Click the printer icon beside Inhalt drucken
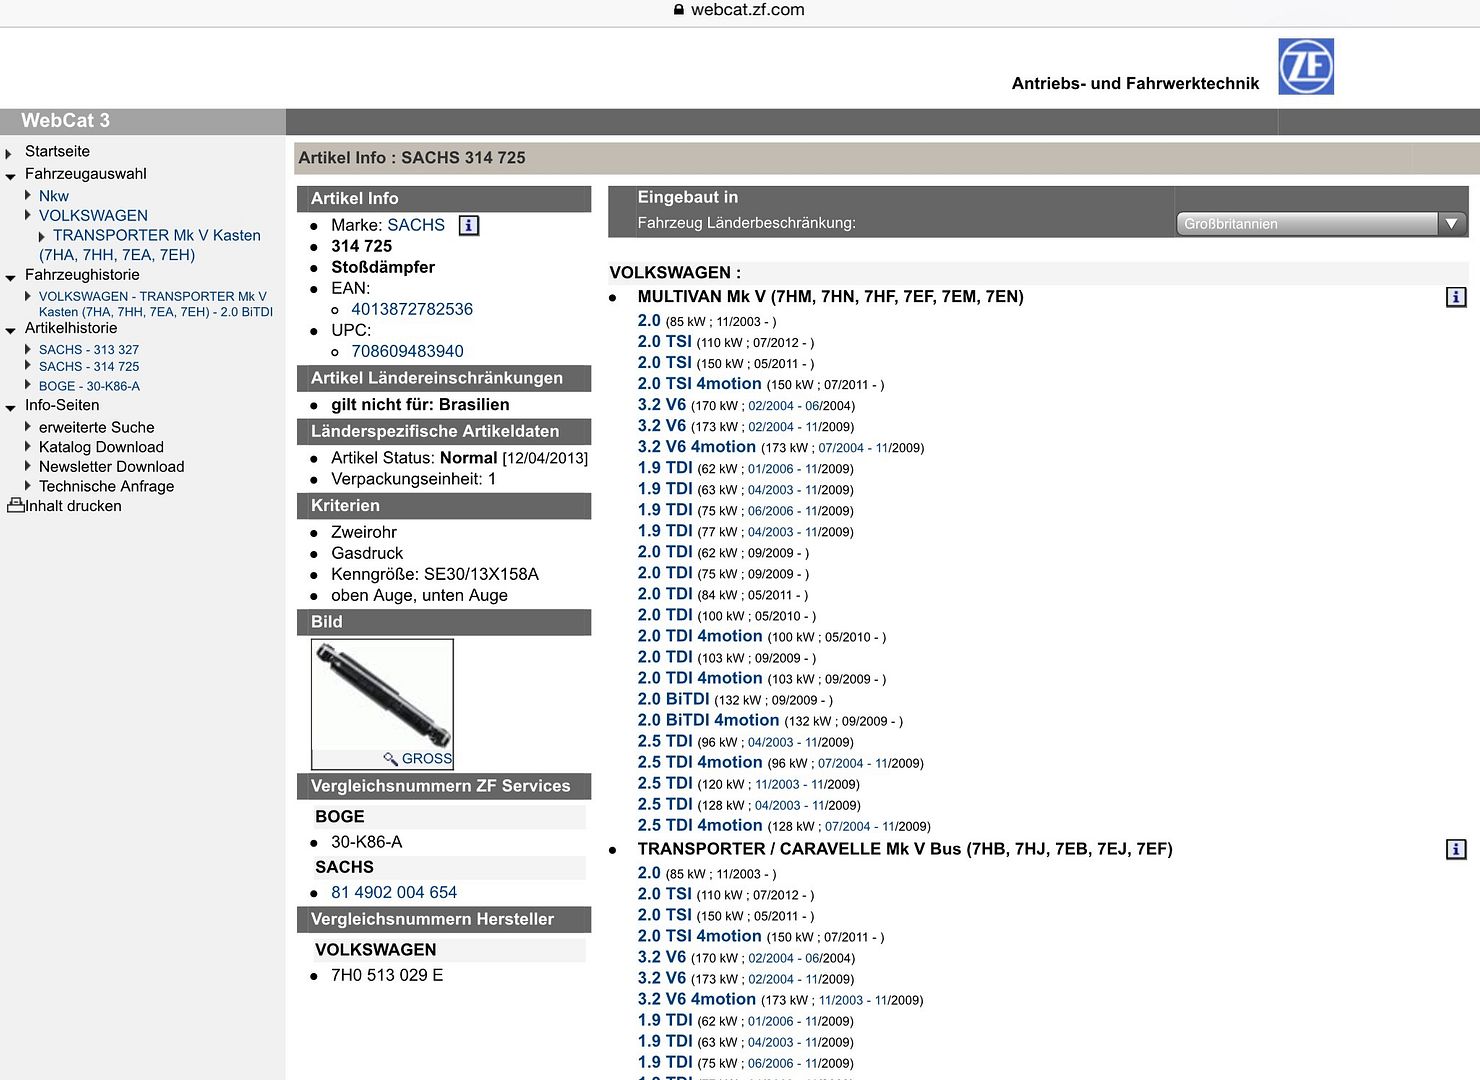1480x1080 pixels. (15, 506)
